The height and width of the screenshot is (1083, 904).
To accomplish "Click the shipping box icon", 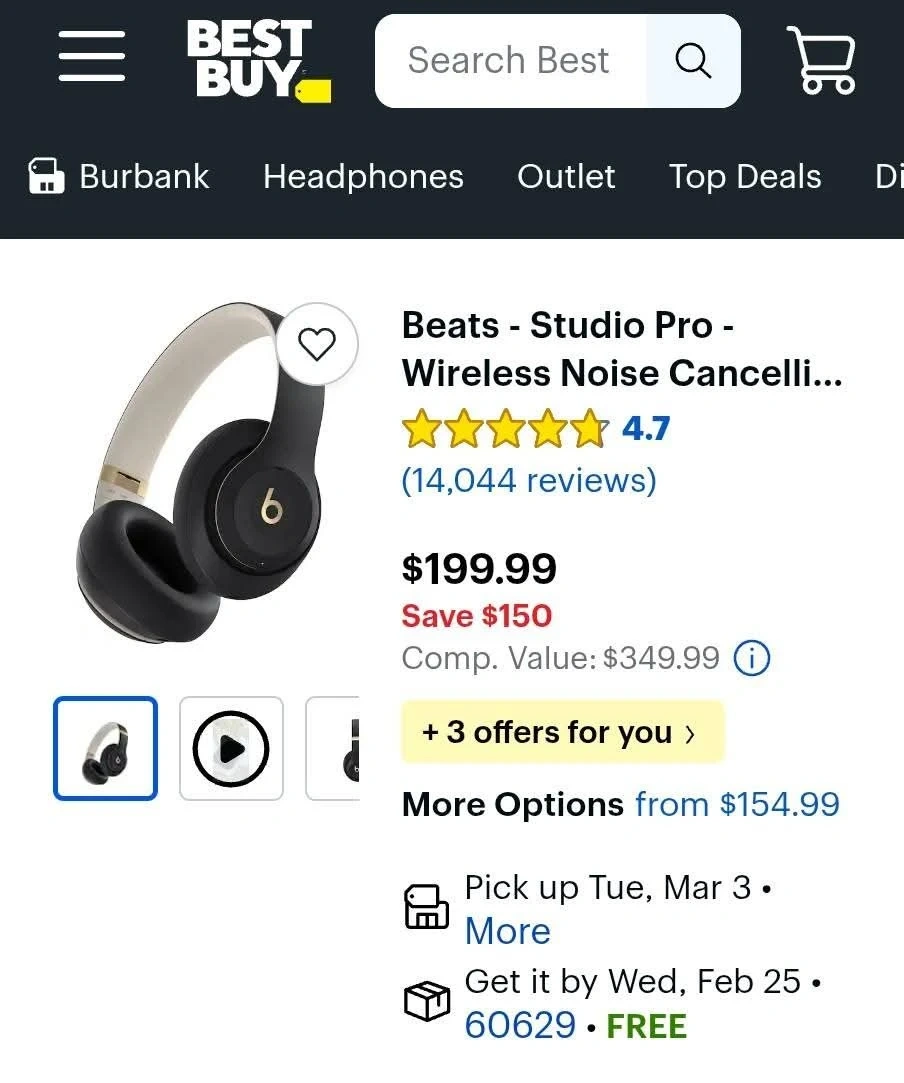I will click(426, 1001).
